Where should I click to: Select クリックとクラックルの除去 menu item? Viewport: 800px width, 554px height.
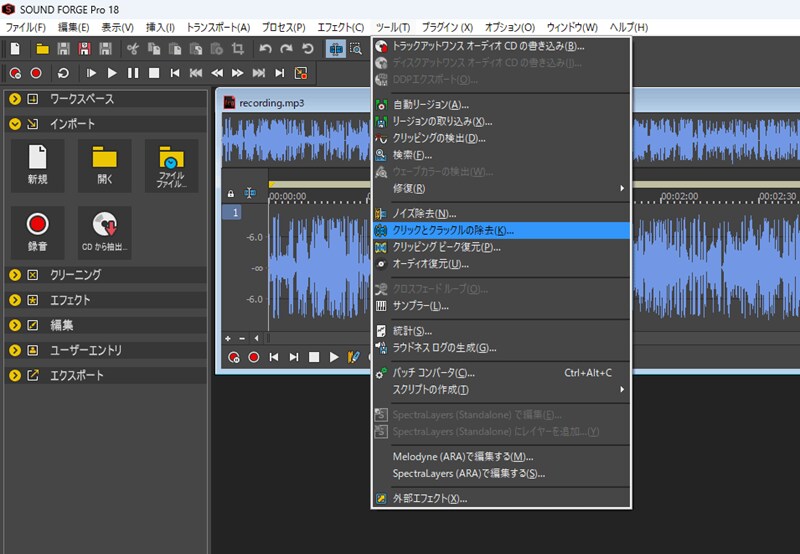(453, 230)
